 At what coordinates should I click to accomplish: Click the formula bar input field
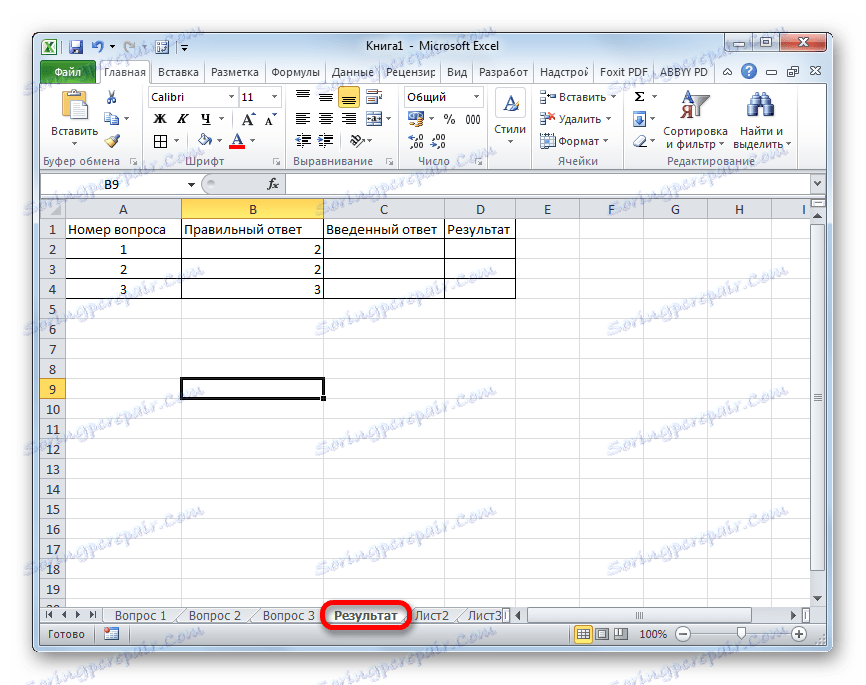pyautogui.click(x=548, y=184)
